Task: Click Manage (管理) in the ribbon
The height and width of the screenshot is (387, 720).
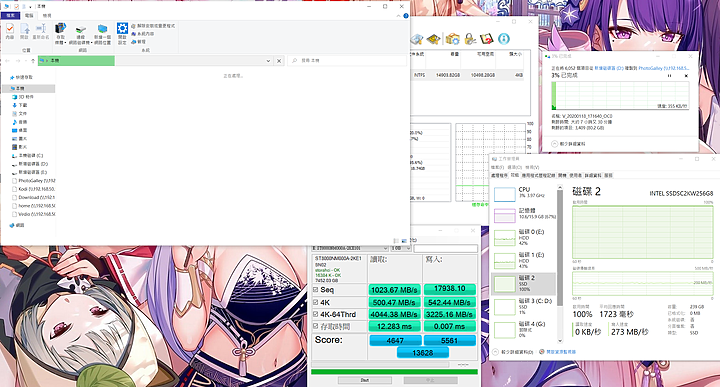Action: (139, 42)
